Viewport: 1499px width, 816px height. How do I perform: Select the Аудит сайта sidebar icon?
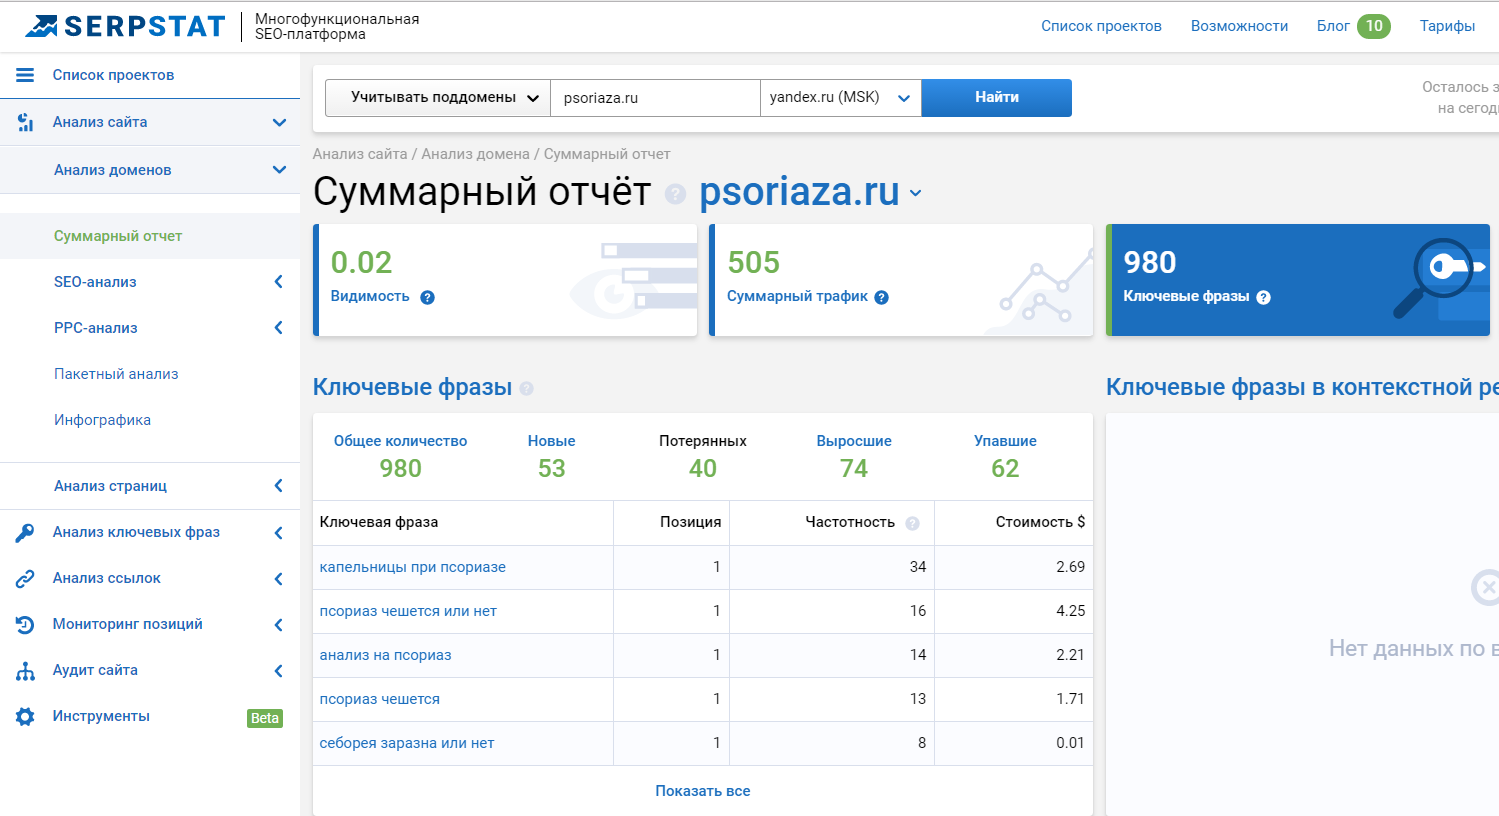[24, 670]
